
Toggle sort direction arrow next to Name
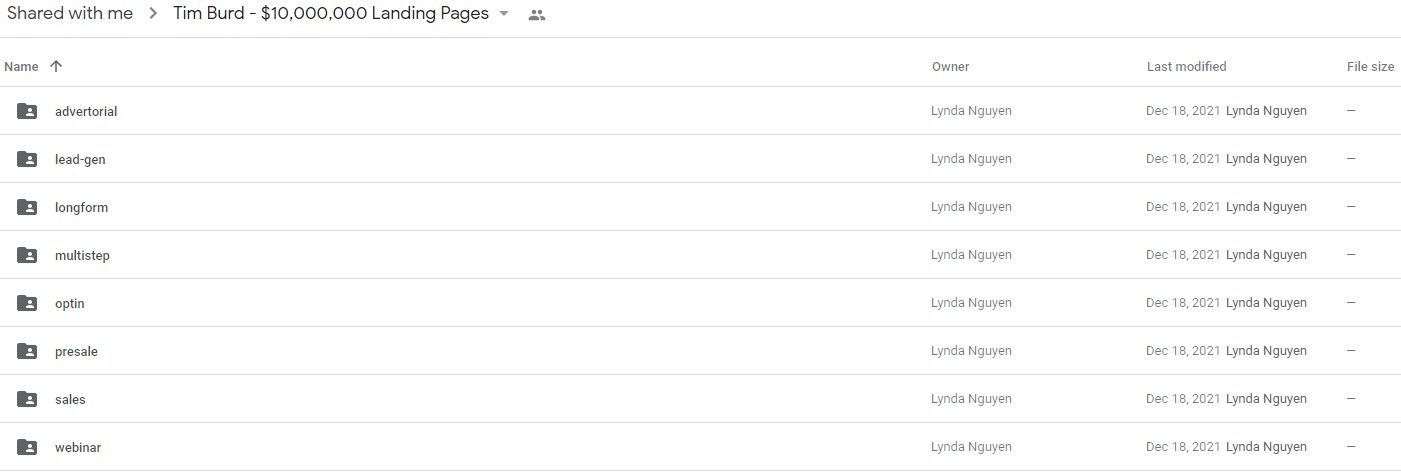(56, 66)
